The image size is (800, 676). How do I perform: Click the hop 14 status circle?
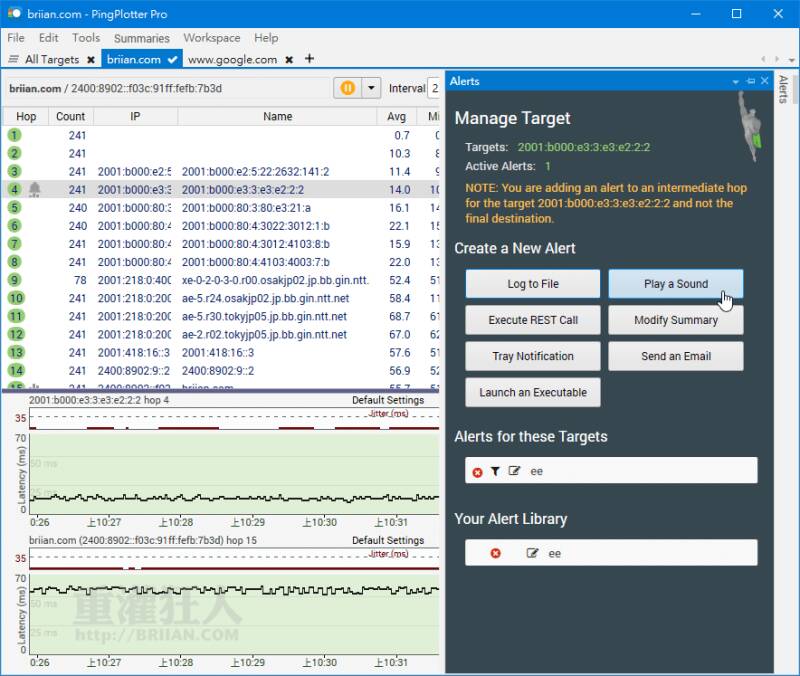[x=16, y=370]
